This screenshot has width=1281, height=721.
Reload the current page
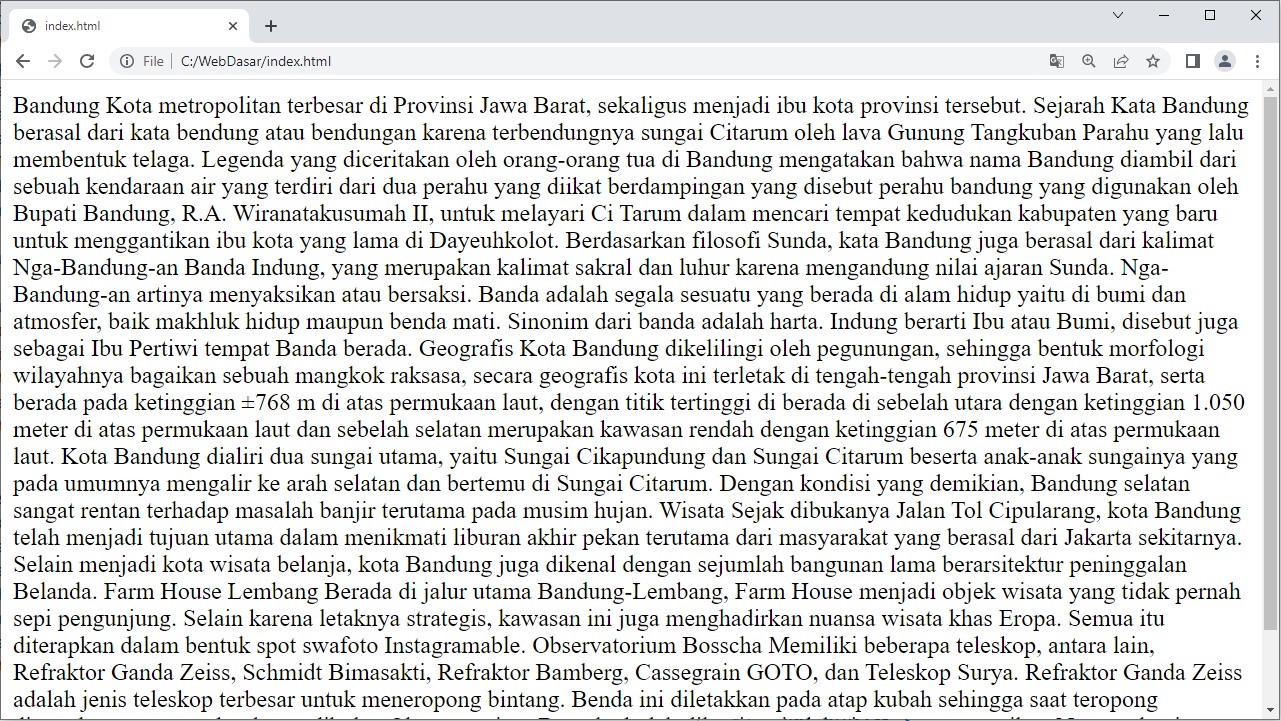87,61
